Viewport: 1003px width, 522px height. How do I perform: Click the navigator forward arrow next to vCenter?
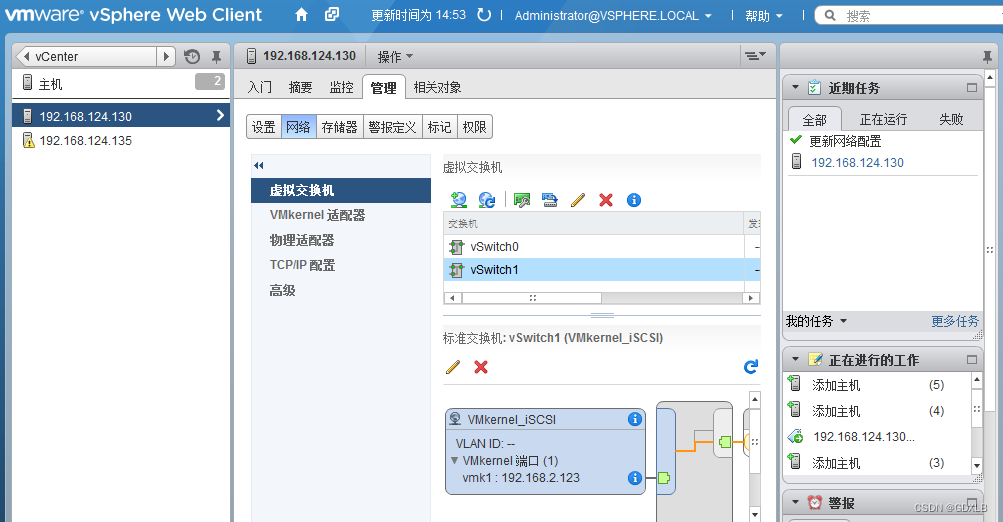[x=166, y=56]
